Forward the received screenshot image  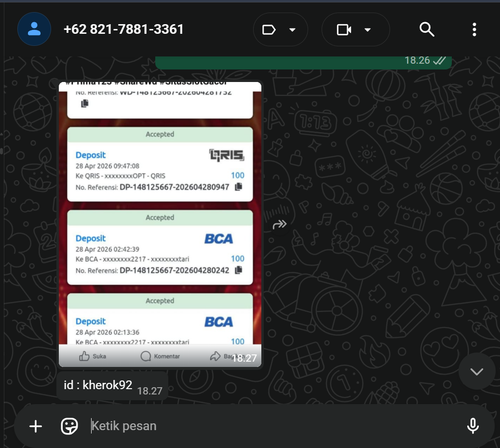pos(279,224)
